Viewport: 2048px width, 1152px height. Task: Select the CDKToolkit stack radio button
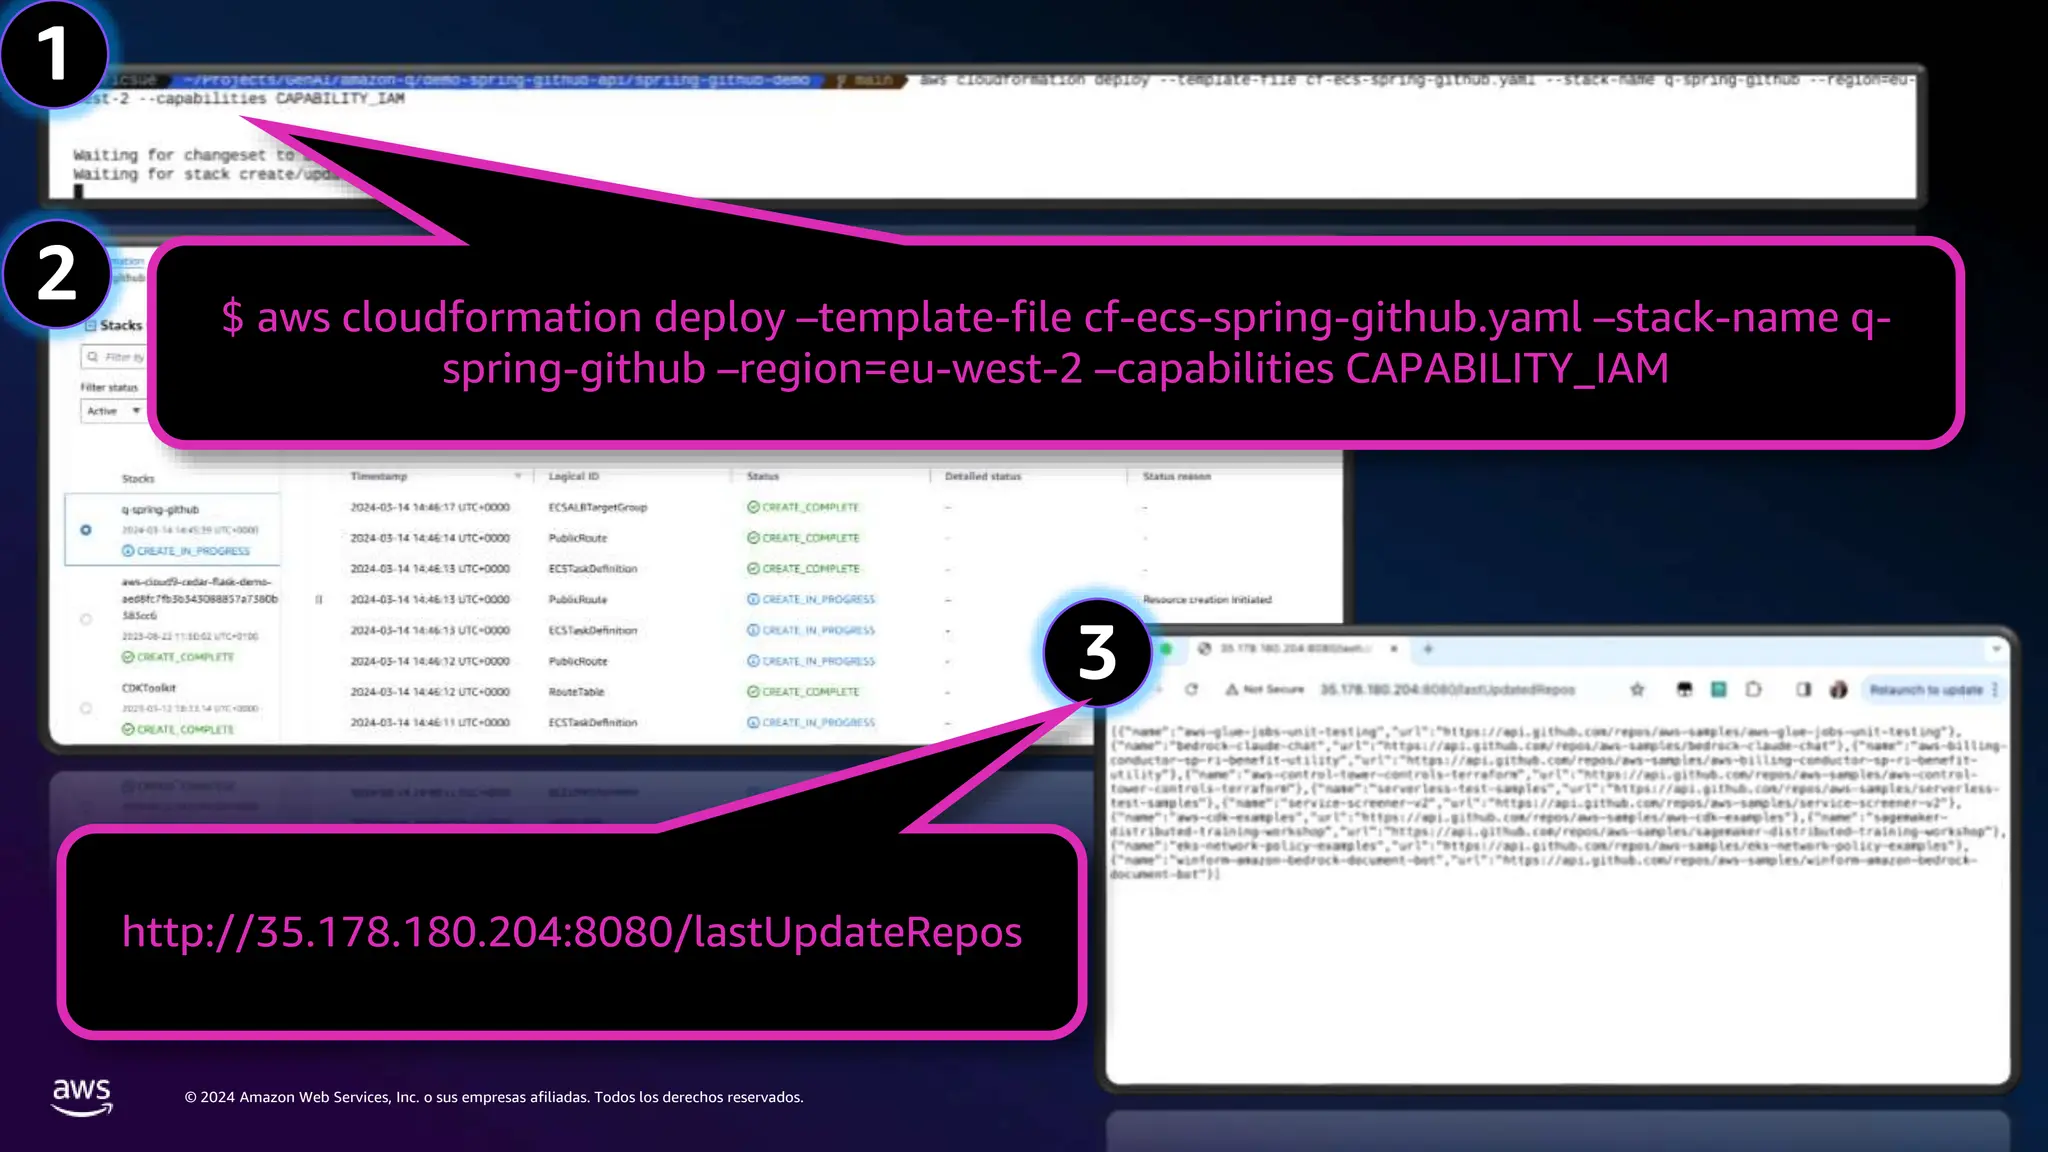86,708
